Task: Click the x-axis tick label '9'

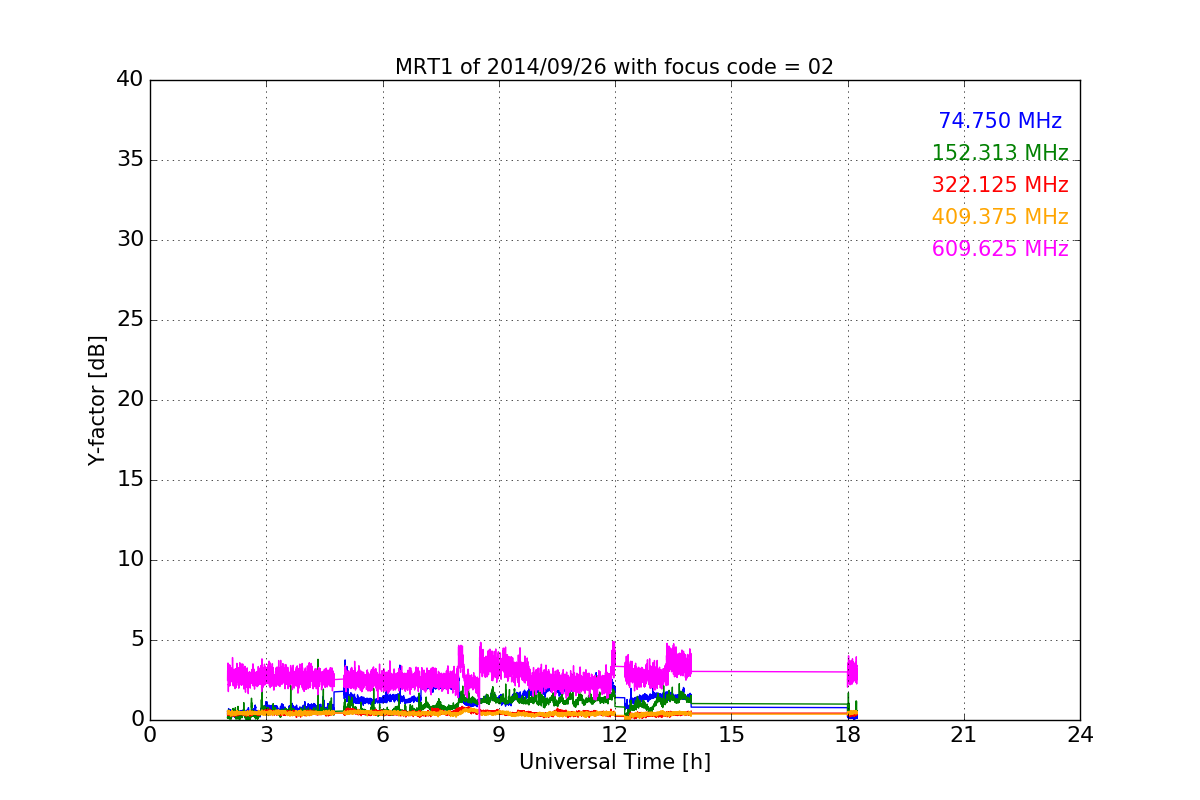Action: pos(499,735)
